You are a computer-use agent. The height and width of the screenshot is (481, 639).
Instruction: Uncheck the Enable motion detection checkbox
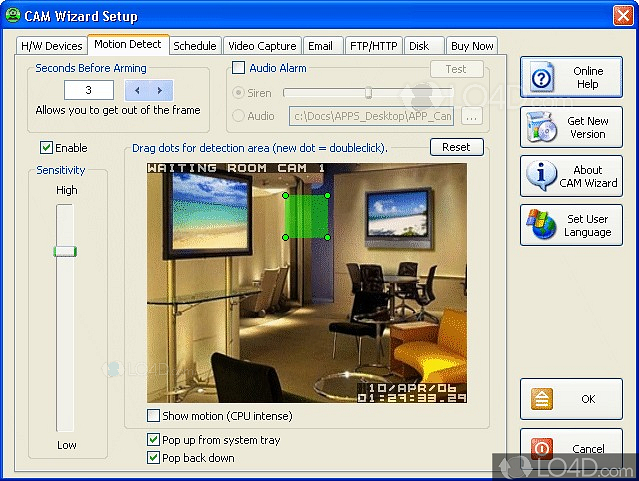[x=46, y=147]
